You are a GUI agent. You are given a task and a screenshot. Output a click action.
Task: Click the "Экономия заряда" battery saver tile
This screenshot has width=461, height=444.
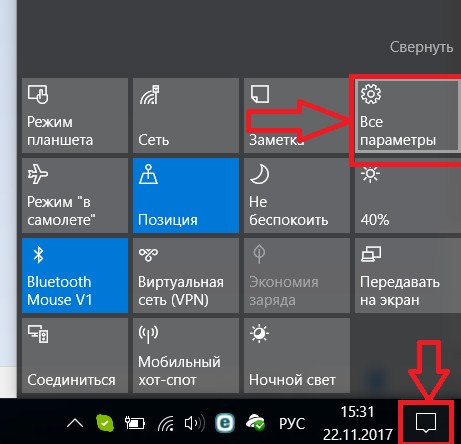297,276
